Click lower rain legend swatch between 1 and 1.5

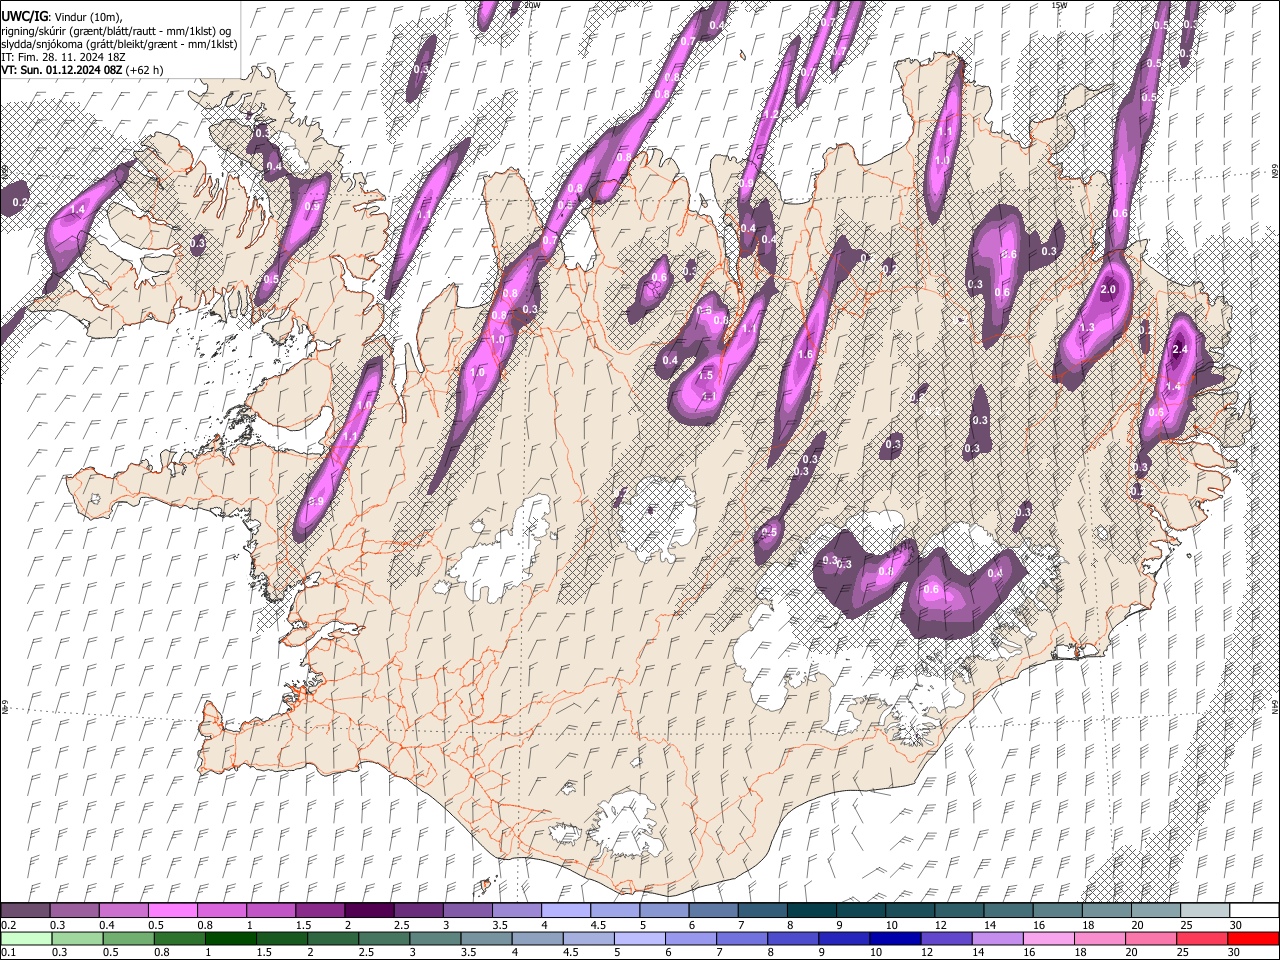pyautogui.click(x=230, y=938)
